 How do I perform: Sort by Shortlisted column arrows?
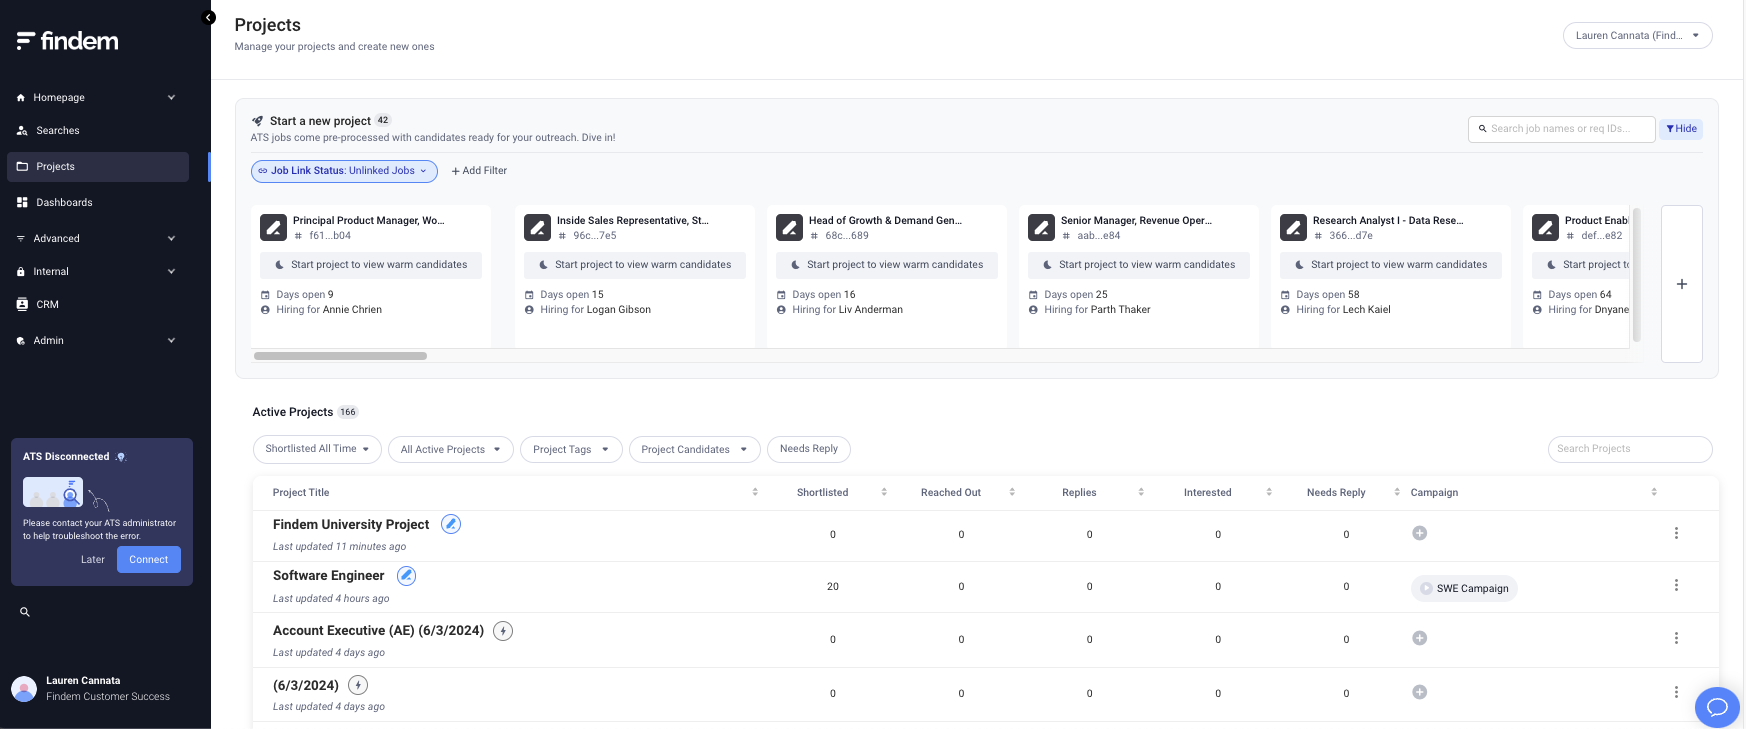point(884,492)
